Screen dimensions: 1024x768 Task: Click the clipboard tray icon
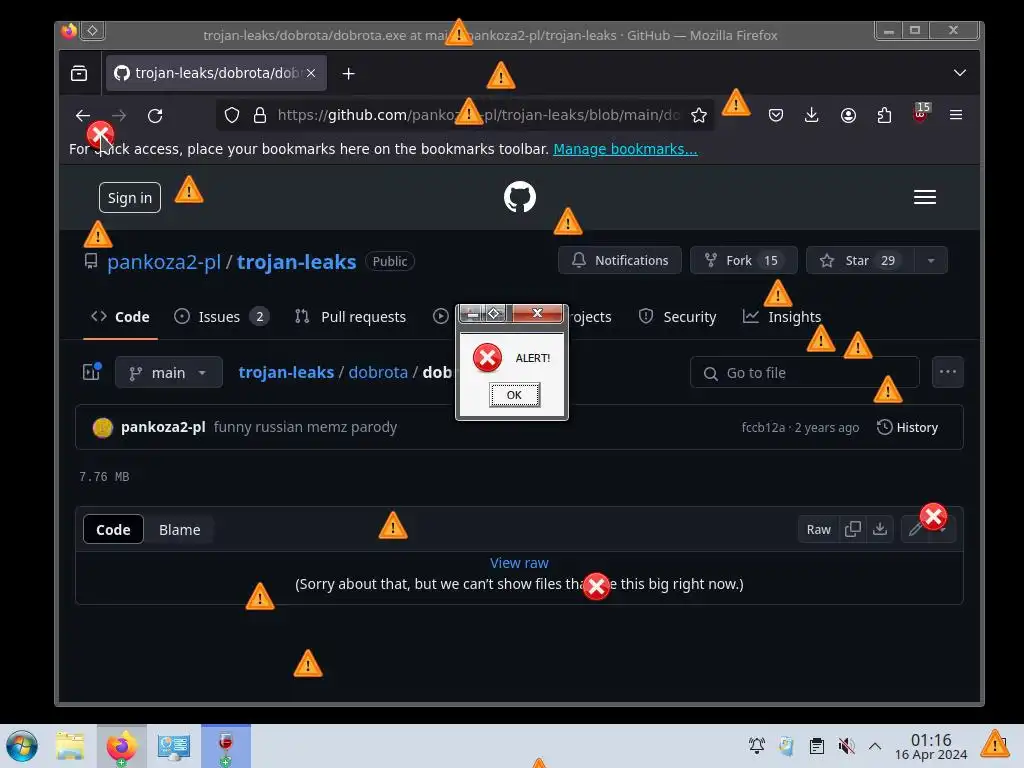point(816,746)
